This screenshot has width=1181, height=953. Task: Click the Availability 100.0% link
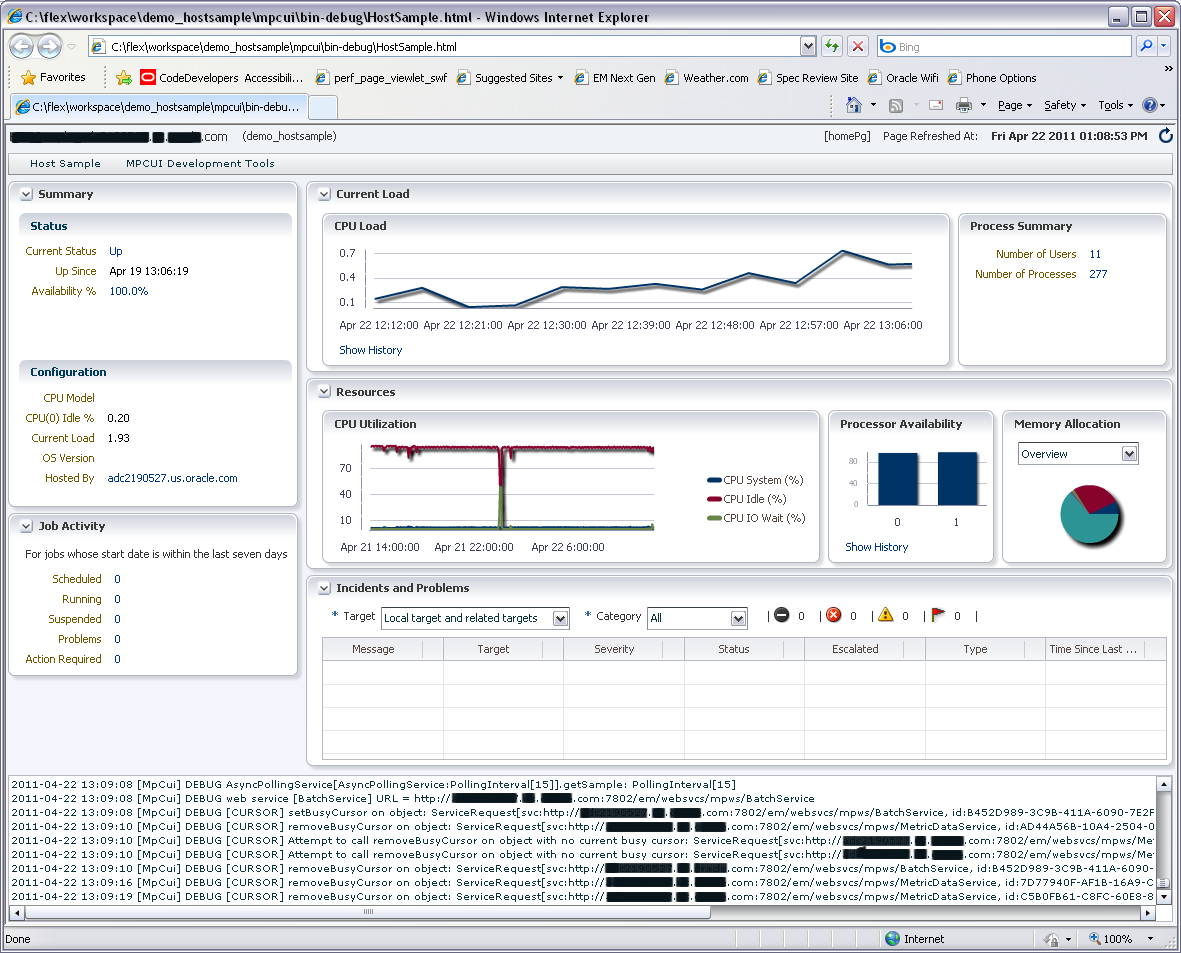129,291
